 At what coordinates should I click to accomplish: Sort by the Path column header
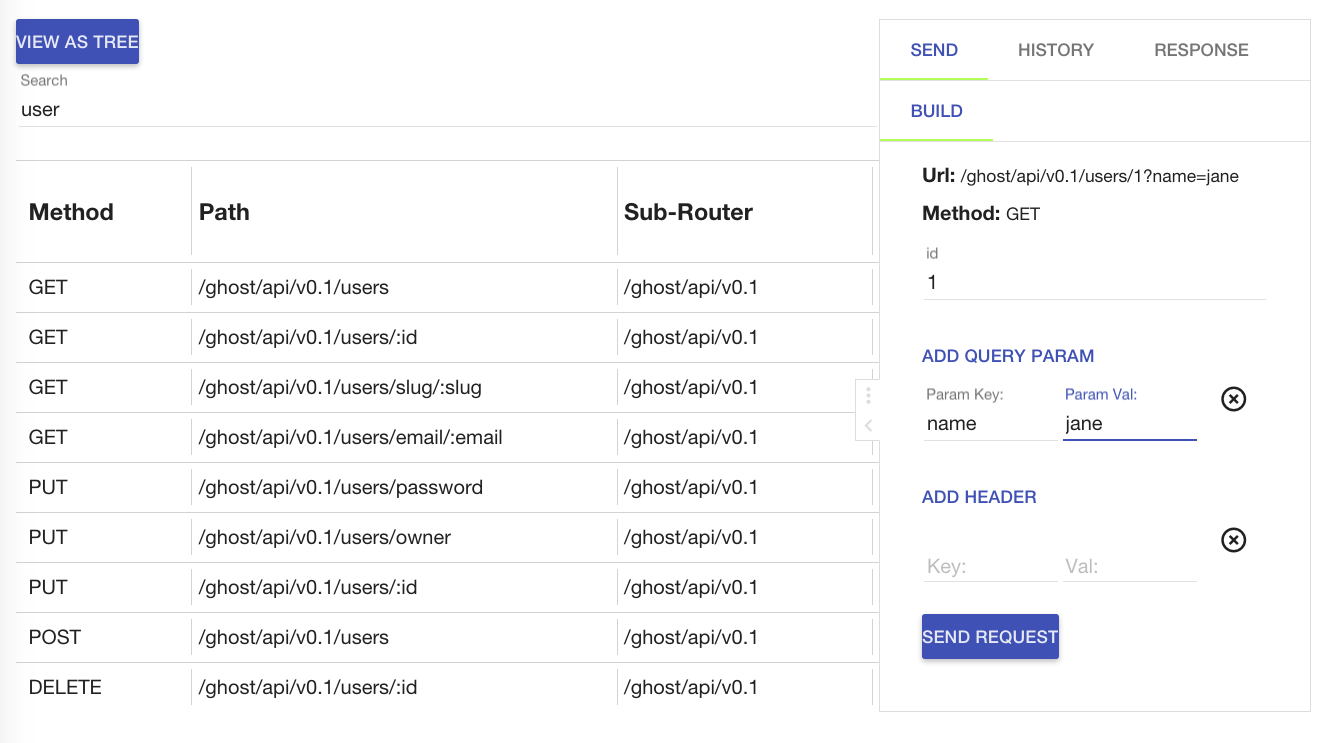tap(224, 212)
